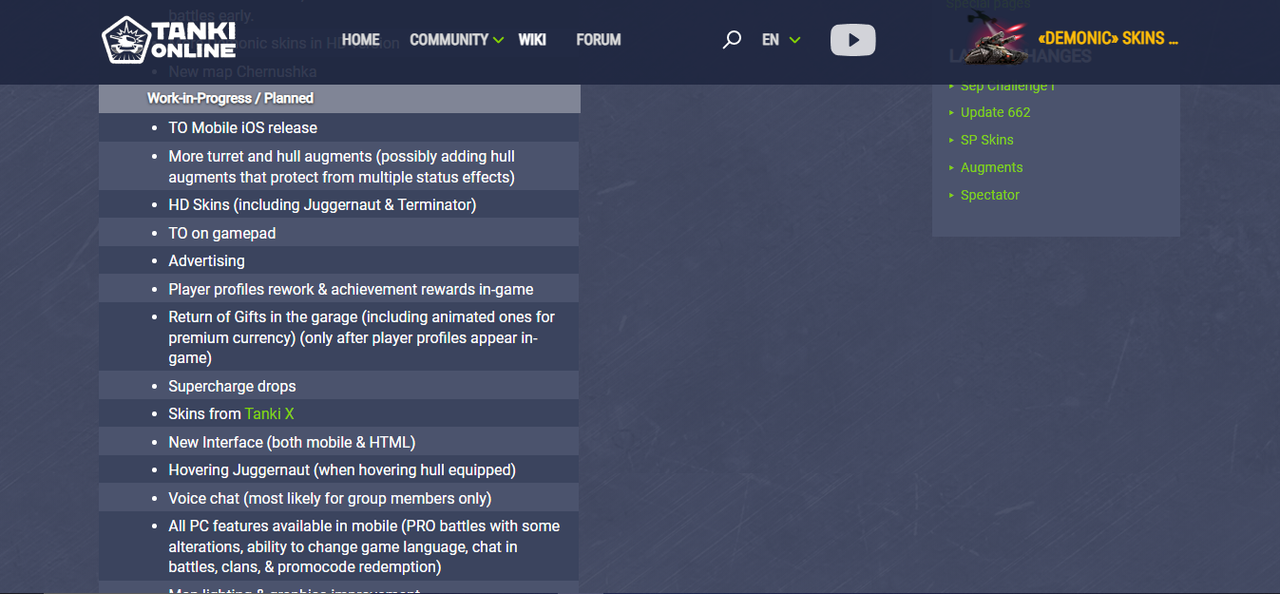Screen dimensions: 1280x594
Task: Open the Update 662 link
Action: click(995, 113)
